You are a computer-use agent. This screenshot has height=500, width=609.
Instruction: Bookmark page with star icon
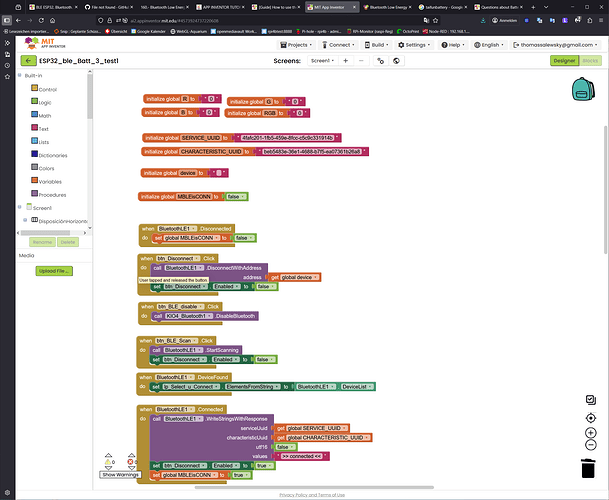coord(436,20)
